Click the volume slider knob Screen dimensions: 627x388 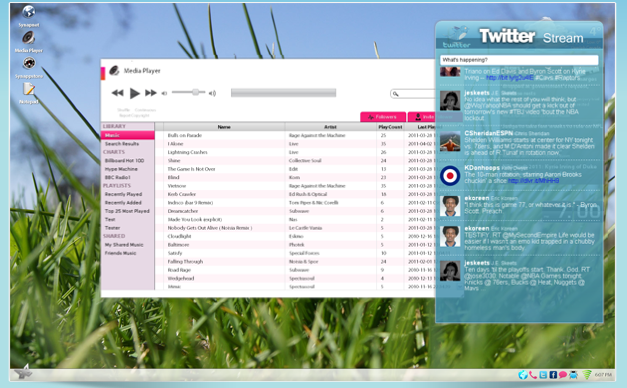click(x=196, y=92)
